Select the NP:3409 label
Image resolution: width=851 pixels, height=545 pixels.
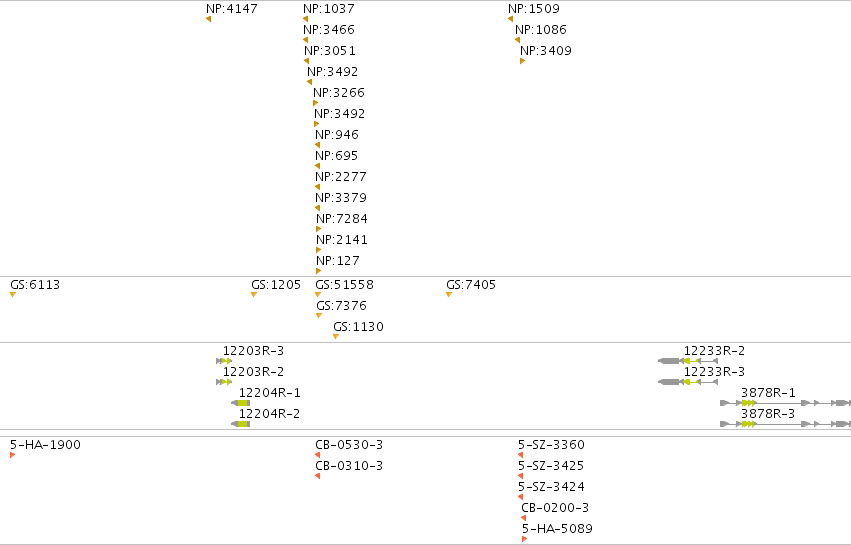coord(545,50)
